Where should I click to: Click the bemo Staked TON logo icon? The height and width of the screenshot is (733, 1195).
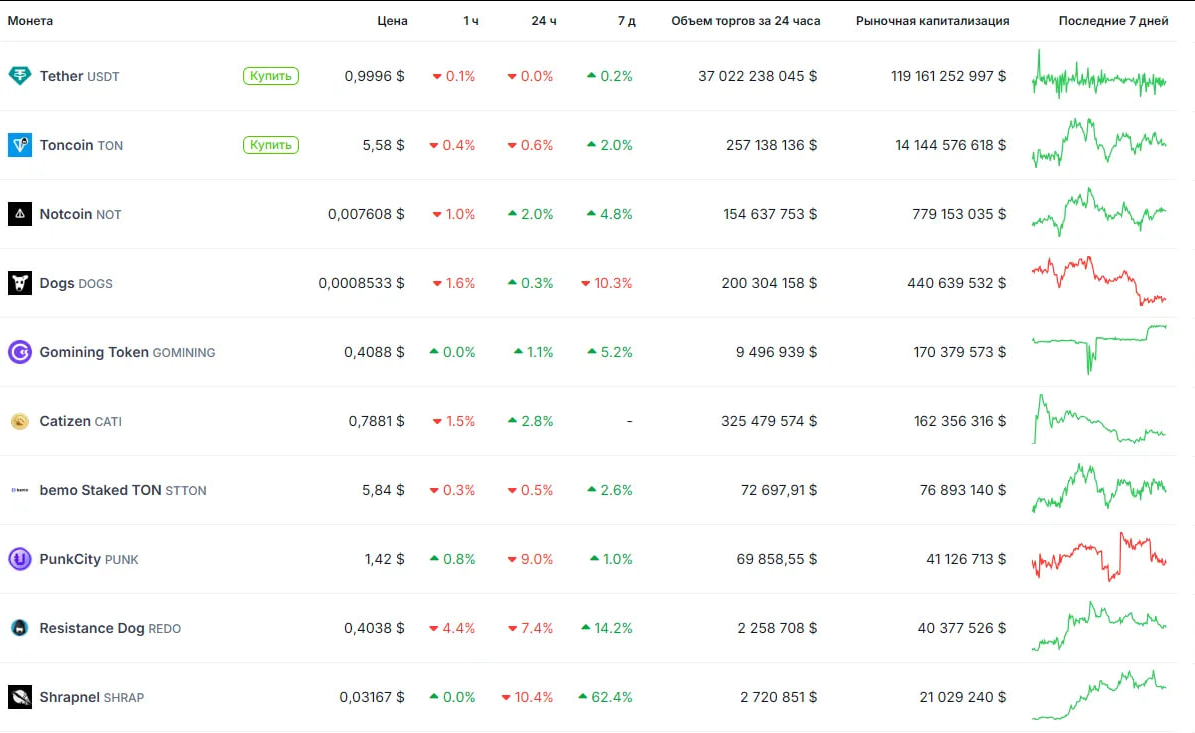coord(20,490)
